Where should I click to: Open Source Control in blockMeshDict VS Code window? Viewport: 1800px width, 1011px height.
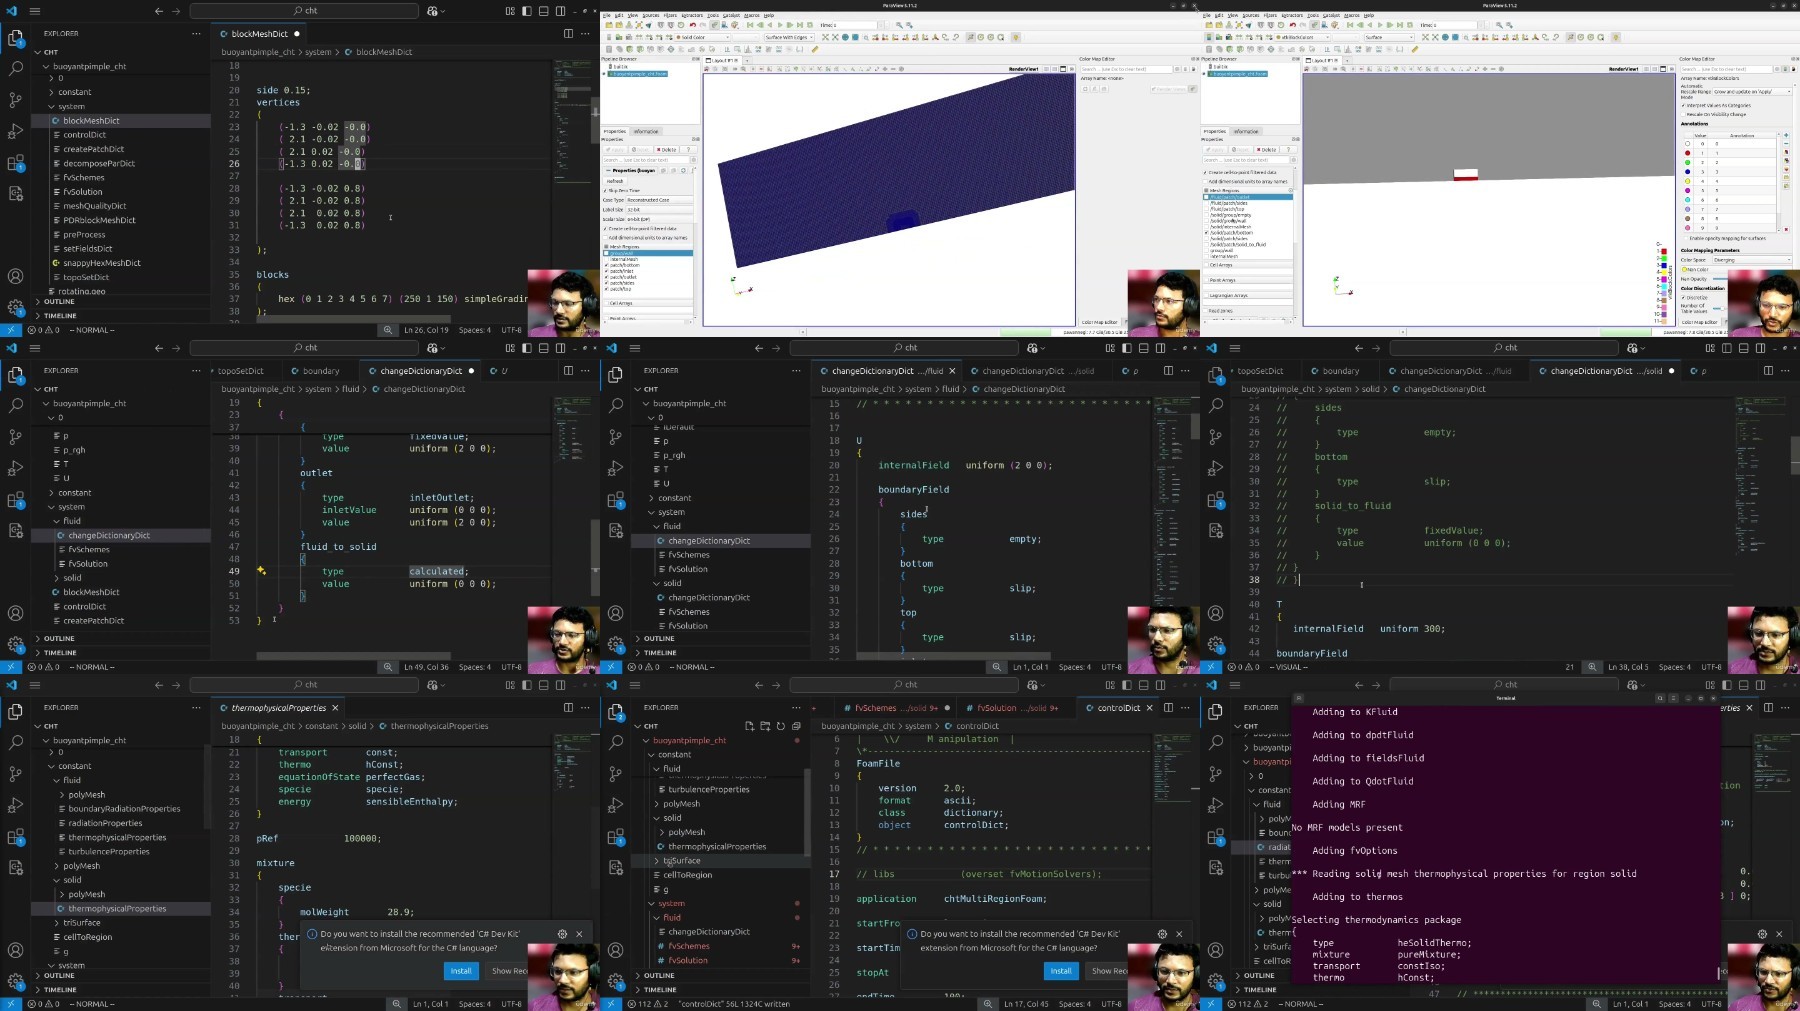pyautogui.click(x=15, y=100)
